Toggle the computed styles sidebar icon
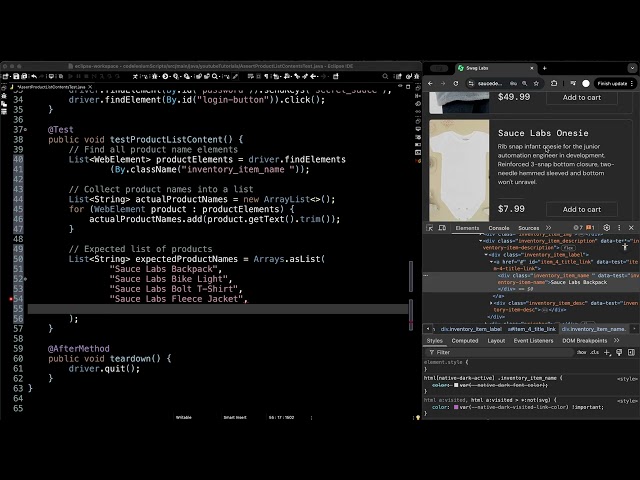Screen dimensions: 640x480 (631, 352)
